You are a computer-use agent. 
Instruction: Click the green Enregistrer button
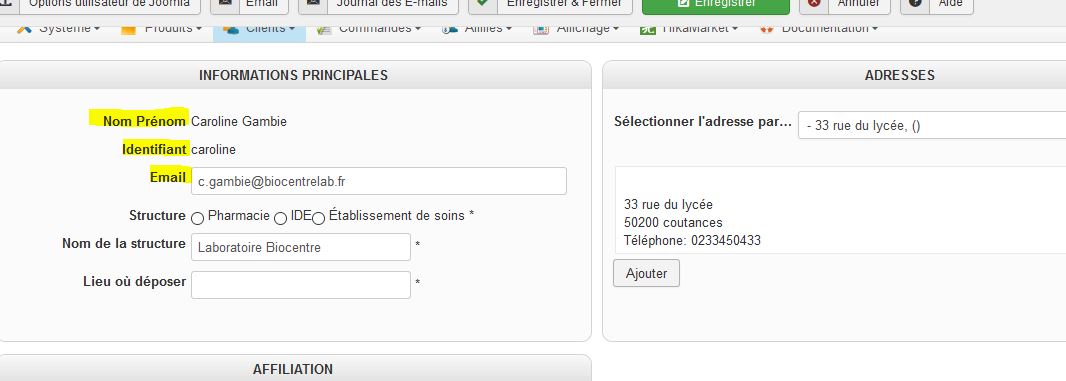click(x=716, y=5)
